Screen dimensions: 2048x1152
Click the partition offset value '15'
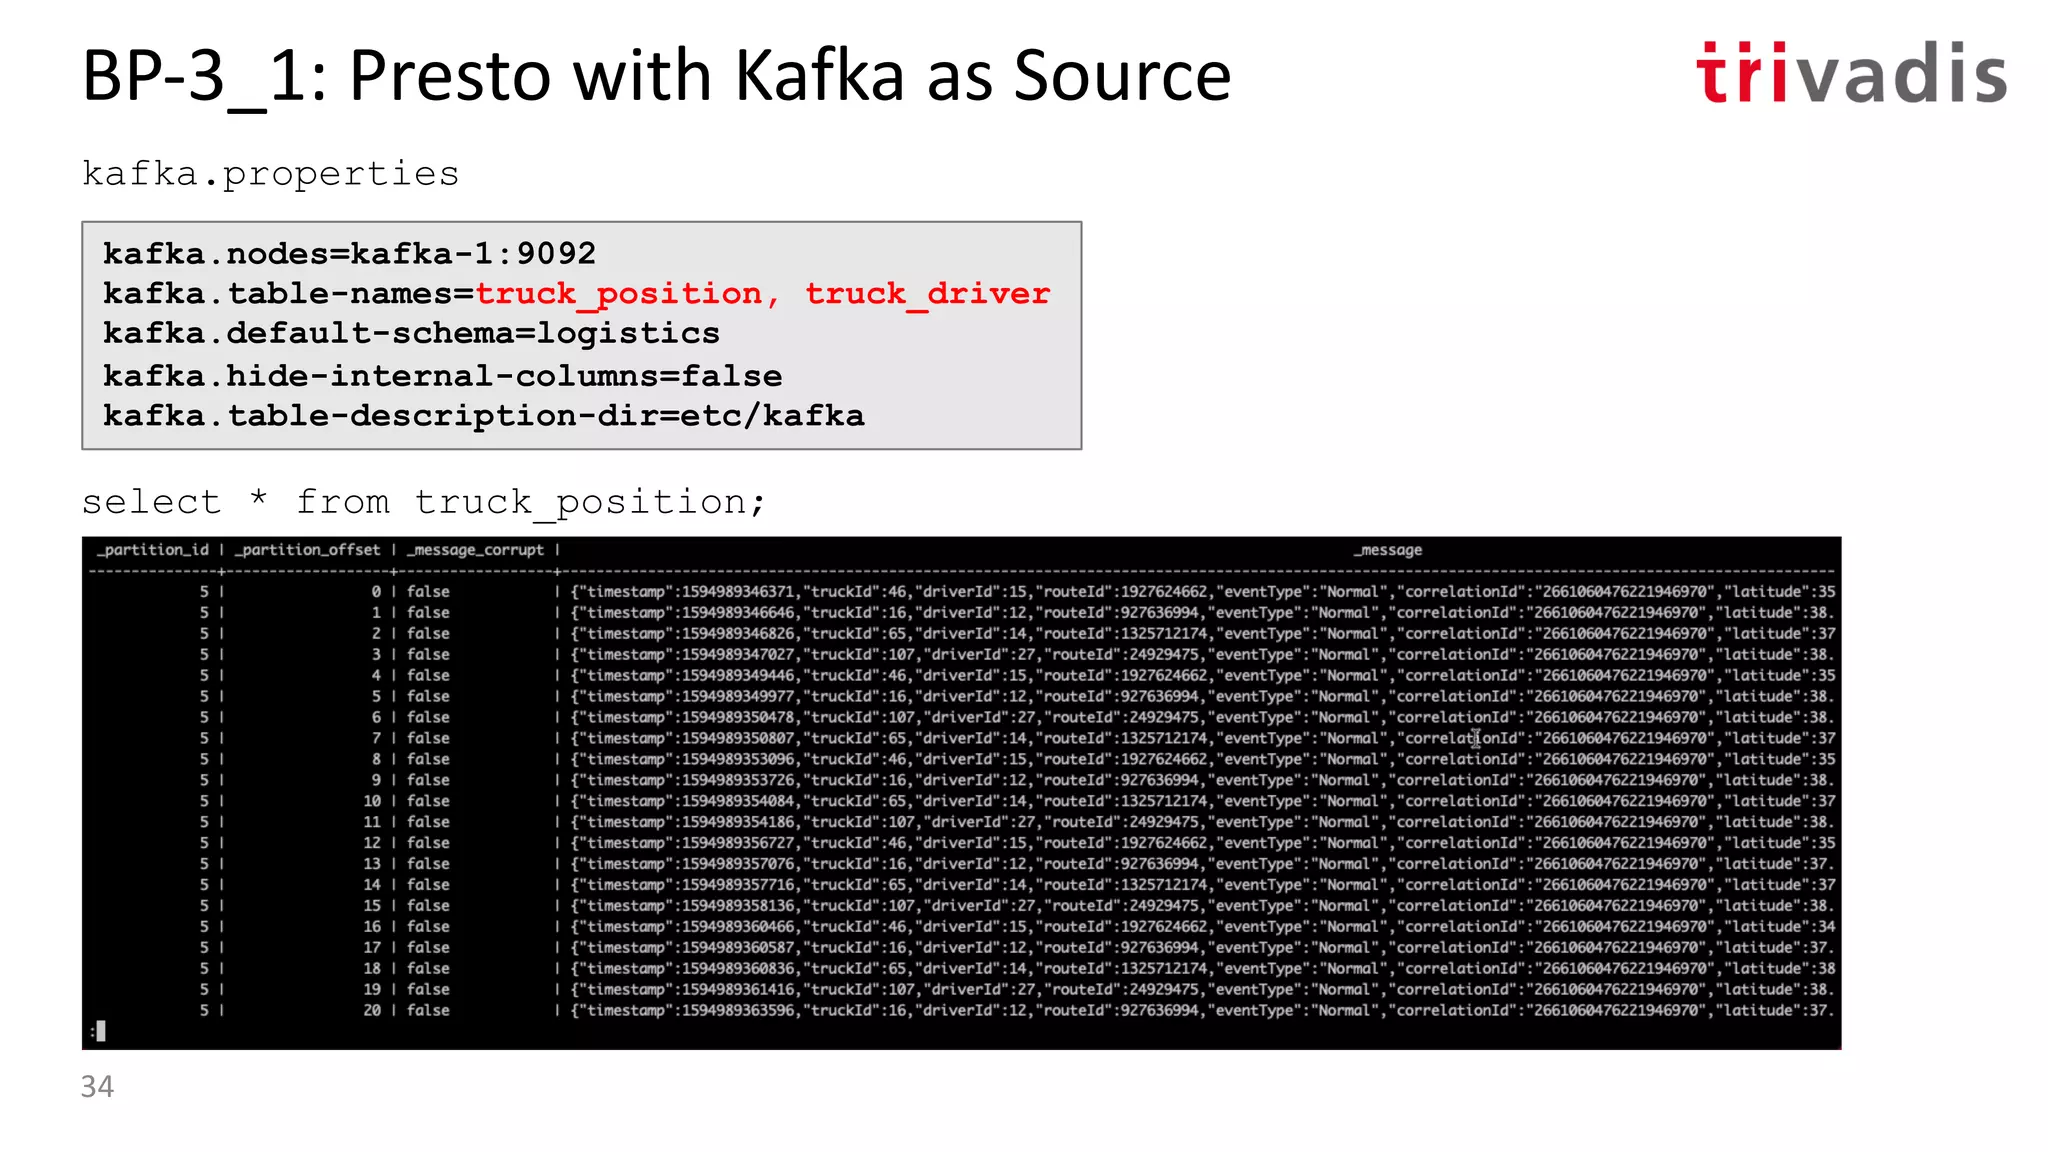[372, 906]
